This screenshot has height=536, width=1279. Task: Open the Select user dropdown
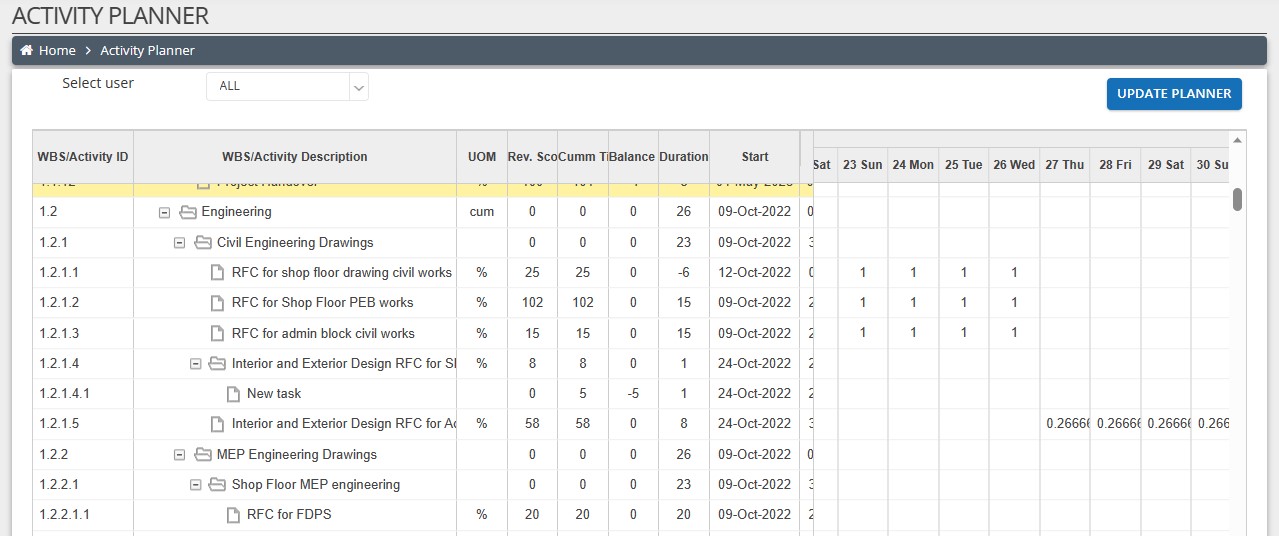coord(287,86)
